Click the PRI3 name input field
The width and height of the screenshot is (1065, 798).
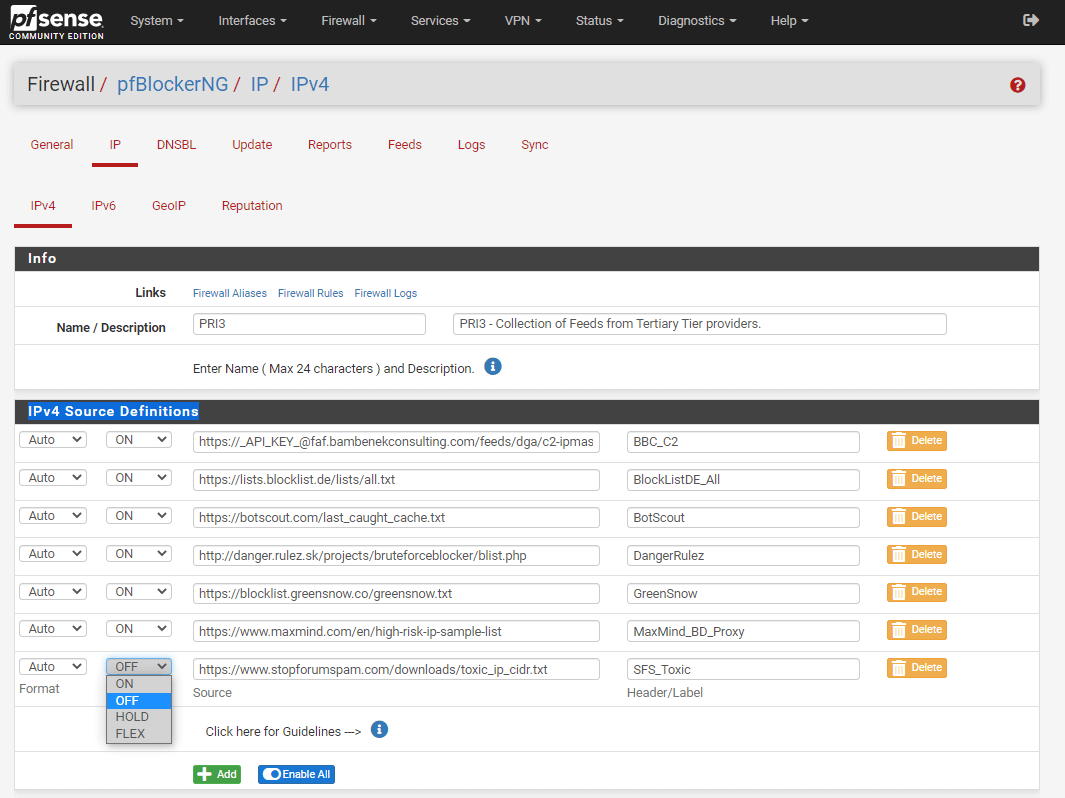coord(309,324)
